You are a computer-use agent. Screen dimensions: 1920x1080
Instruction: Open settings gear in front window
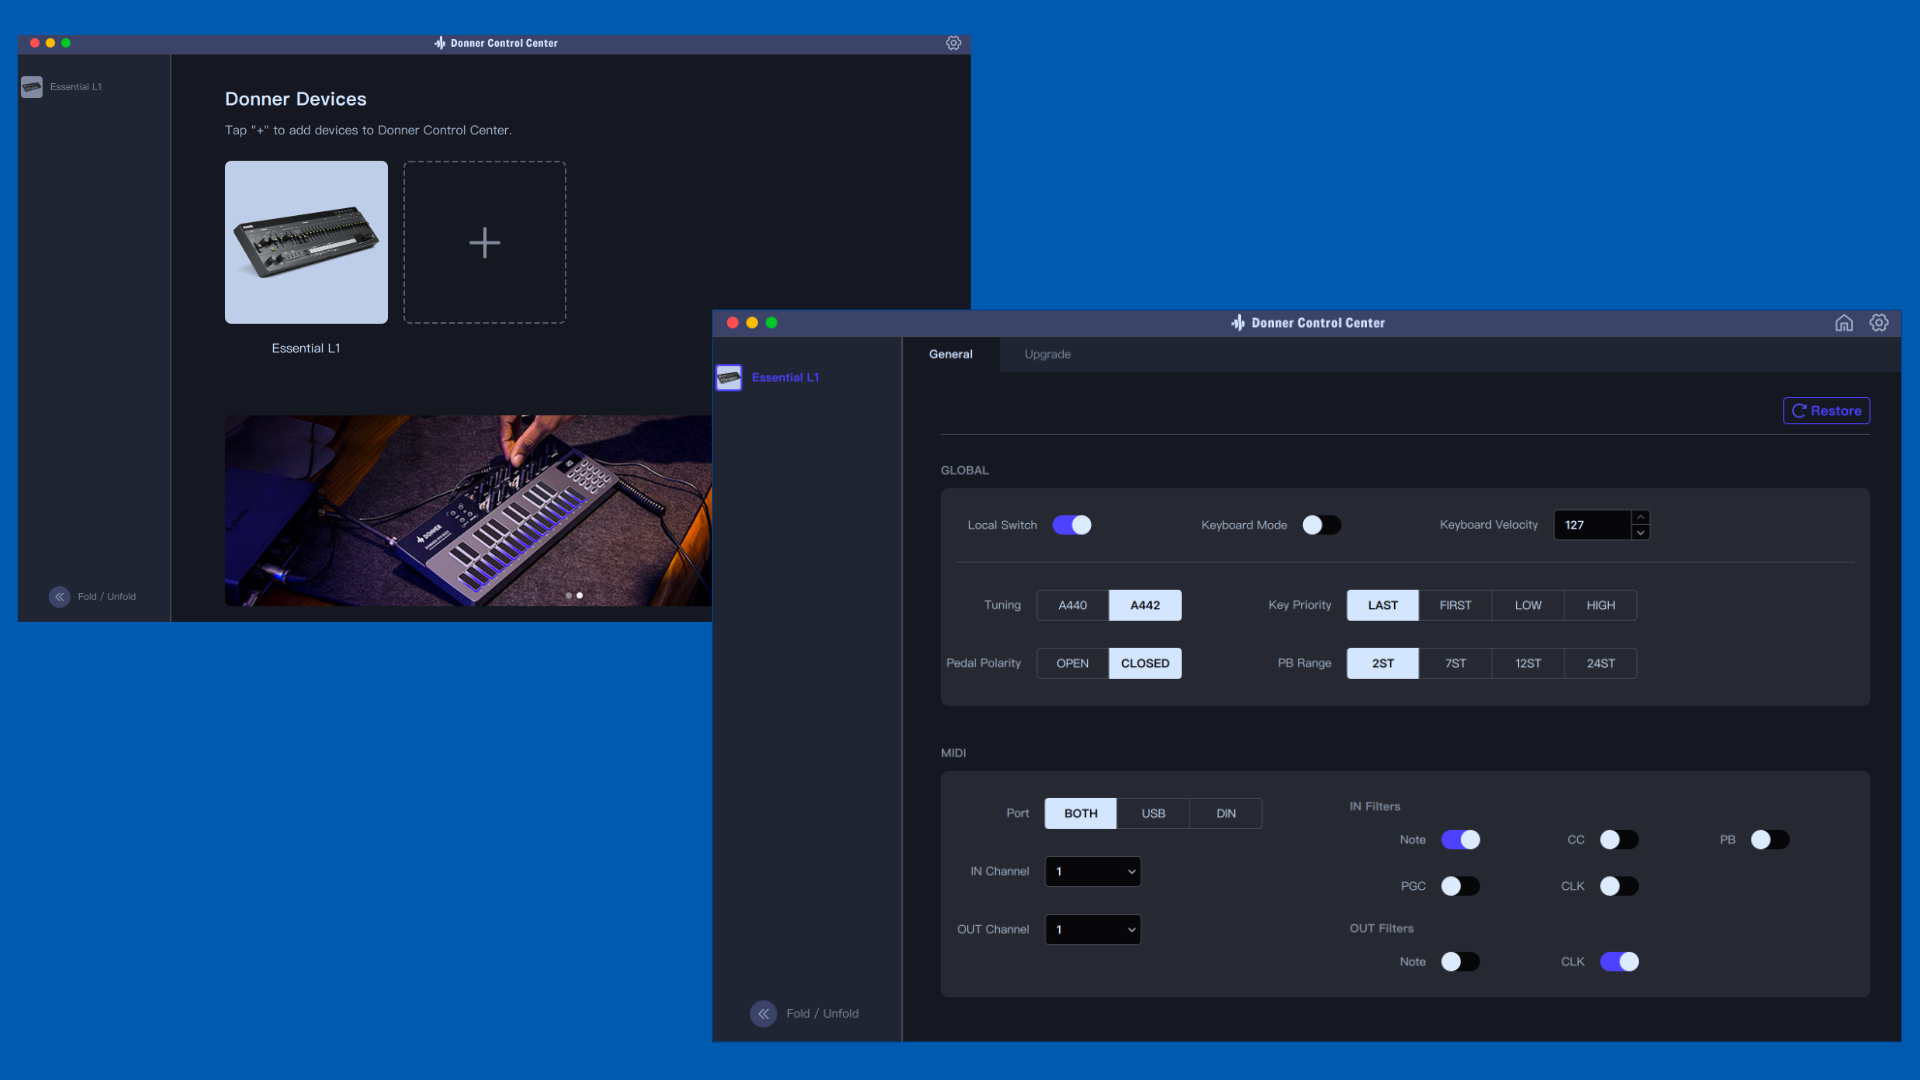pyautogui.click(x=1879, y=323)
